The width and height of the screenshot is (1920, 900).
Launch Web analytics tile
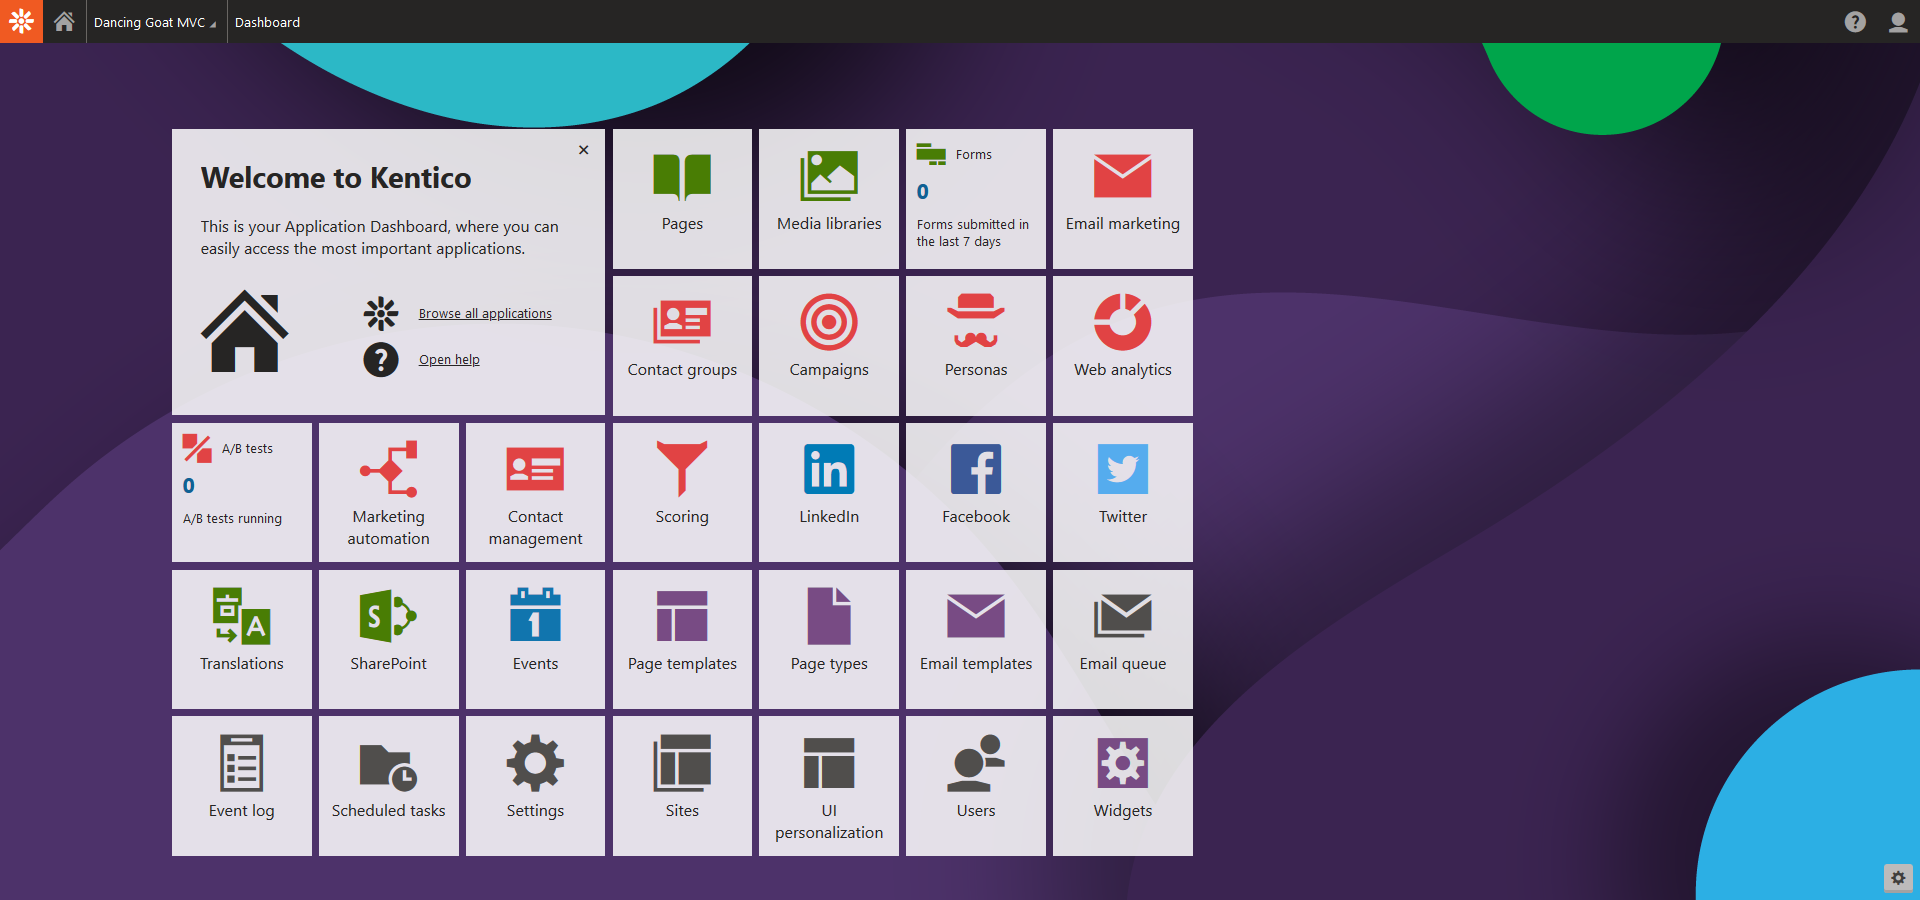1123,345
